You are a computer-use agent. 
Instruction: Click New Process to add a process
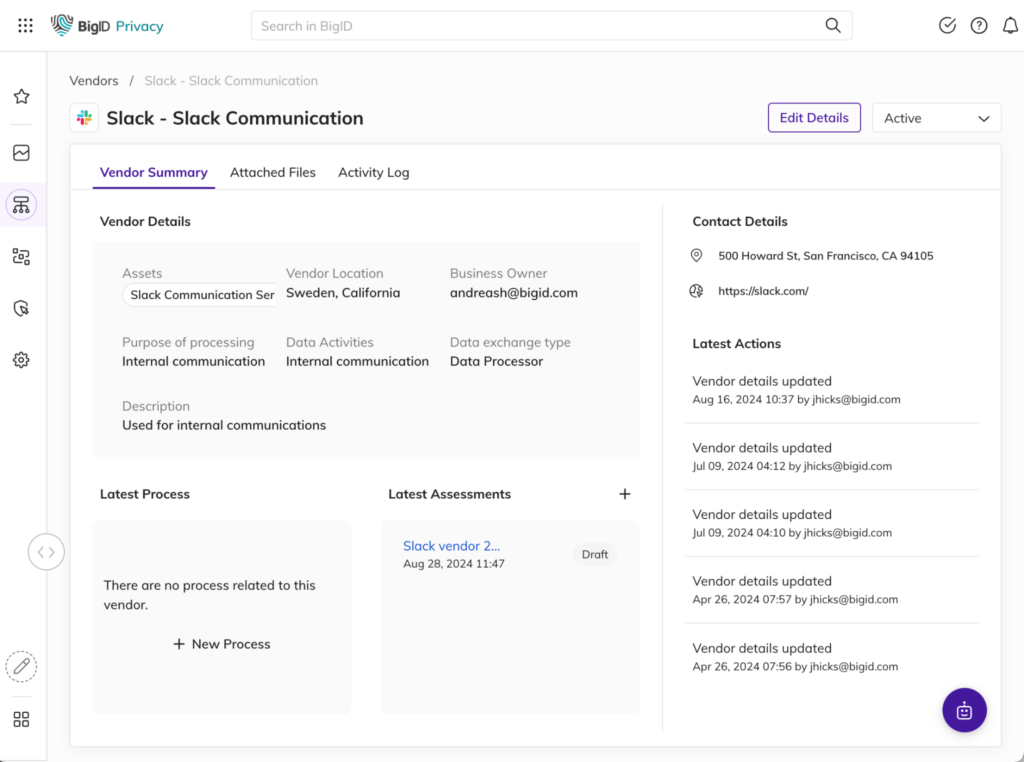click(222, 644)
